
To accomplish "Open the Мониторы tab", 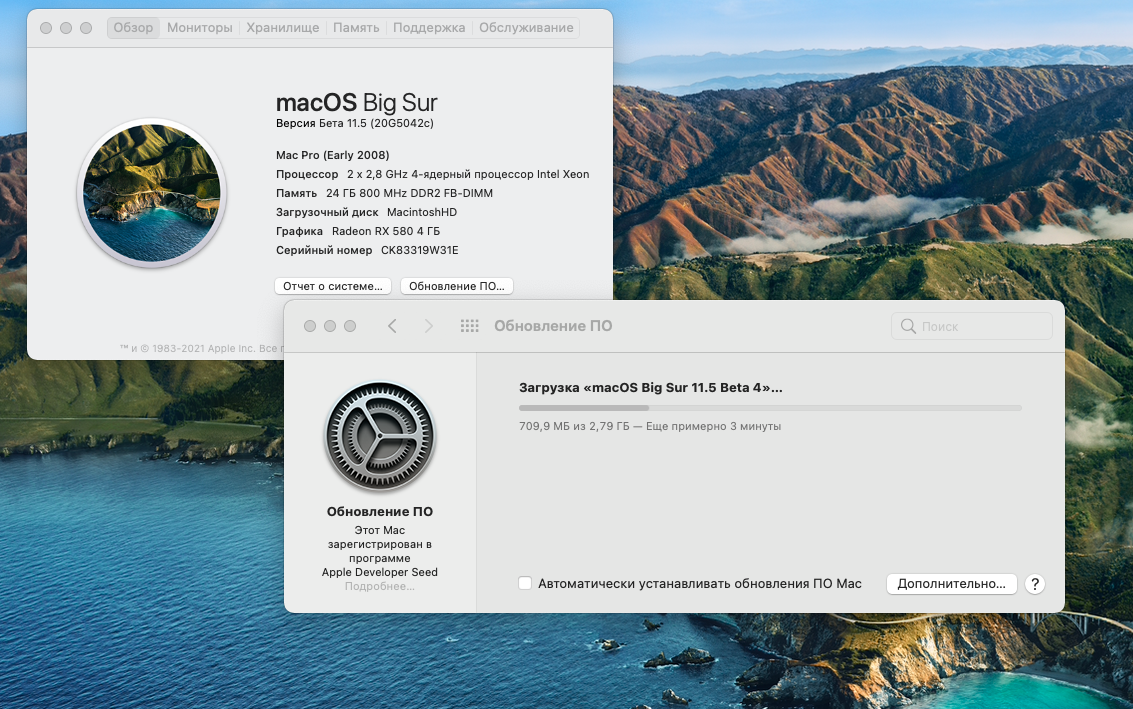I will pyautogui.click(x=199, y=27).
